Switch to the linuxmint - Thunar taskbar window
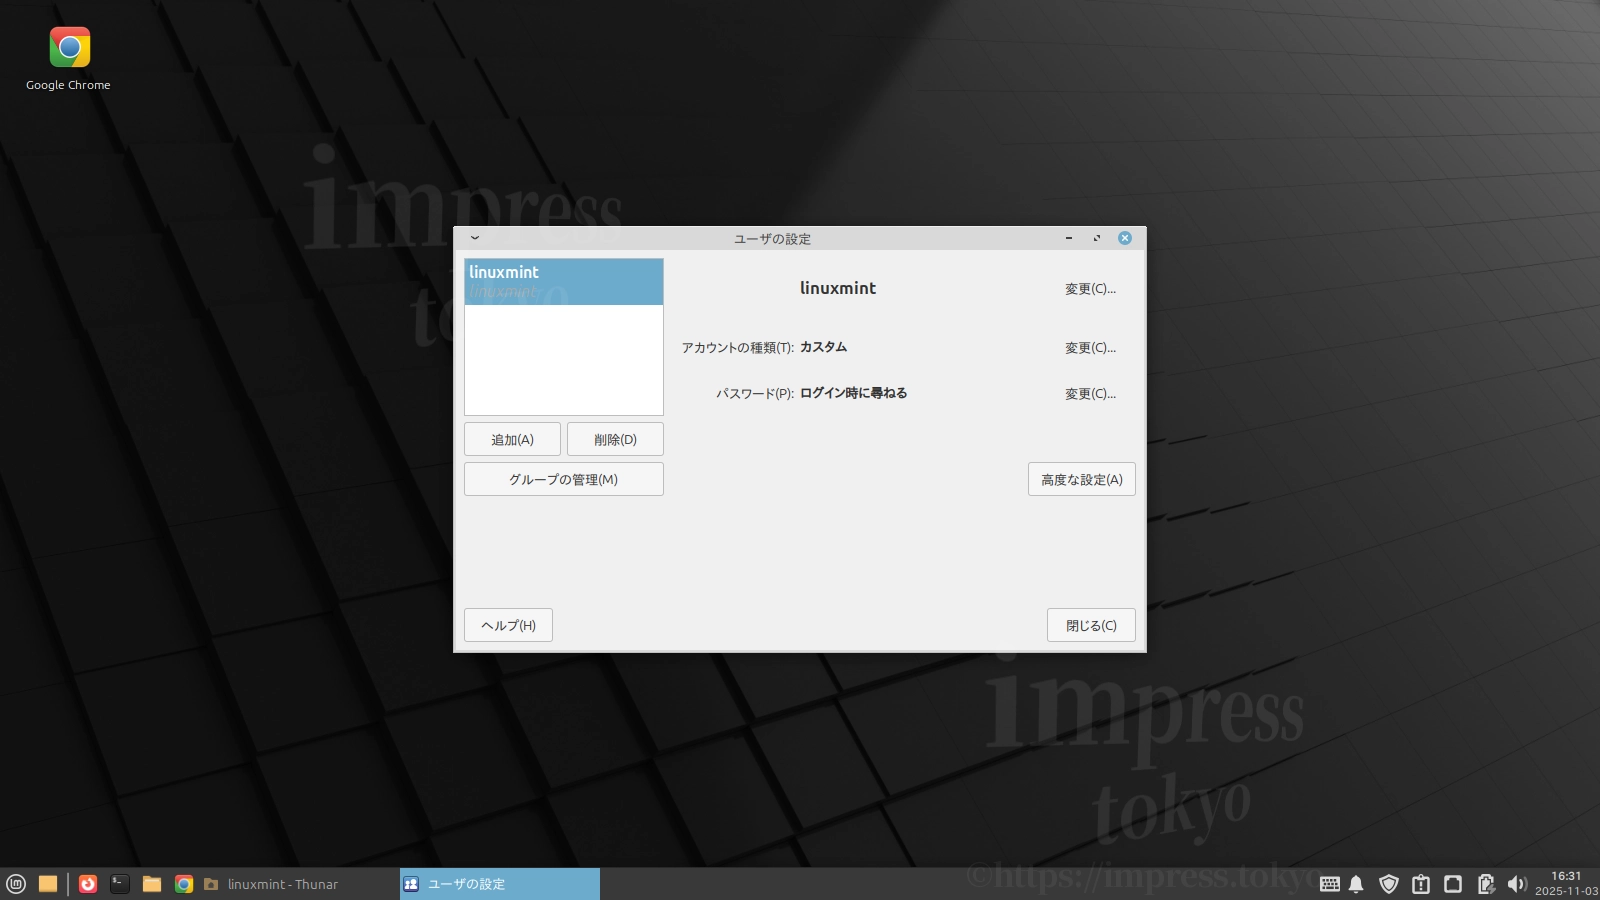Screen dimensions: 1600x900 (299, 884)
